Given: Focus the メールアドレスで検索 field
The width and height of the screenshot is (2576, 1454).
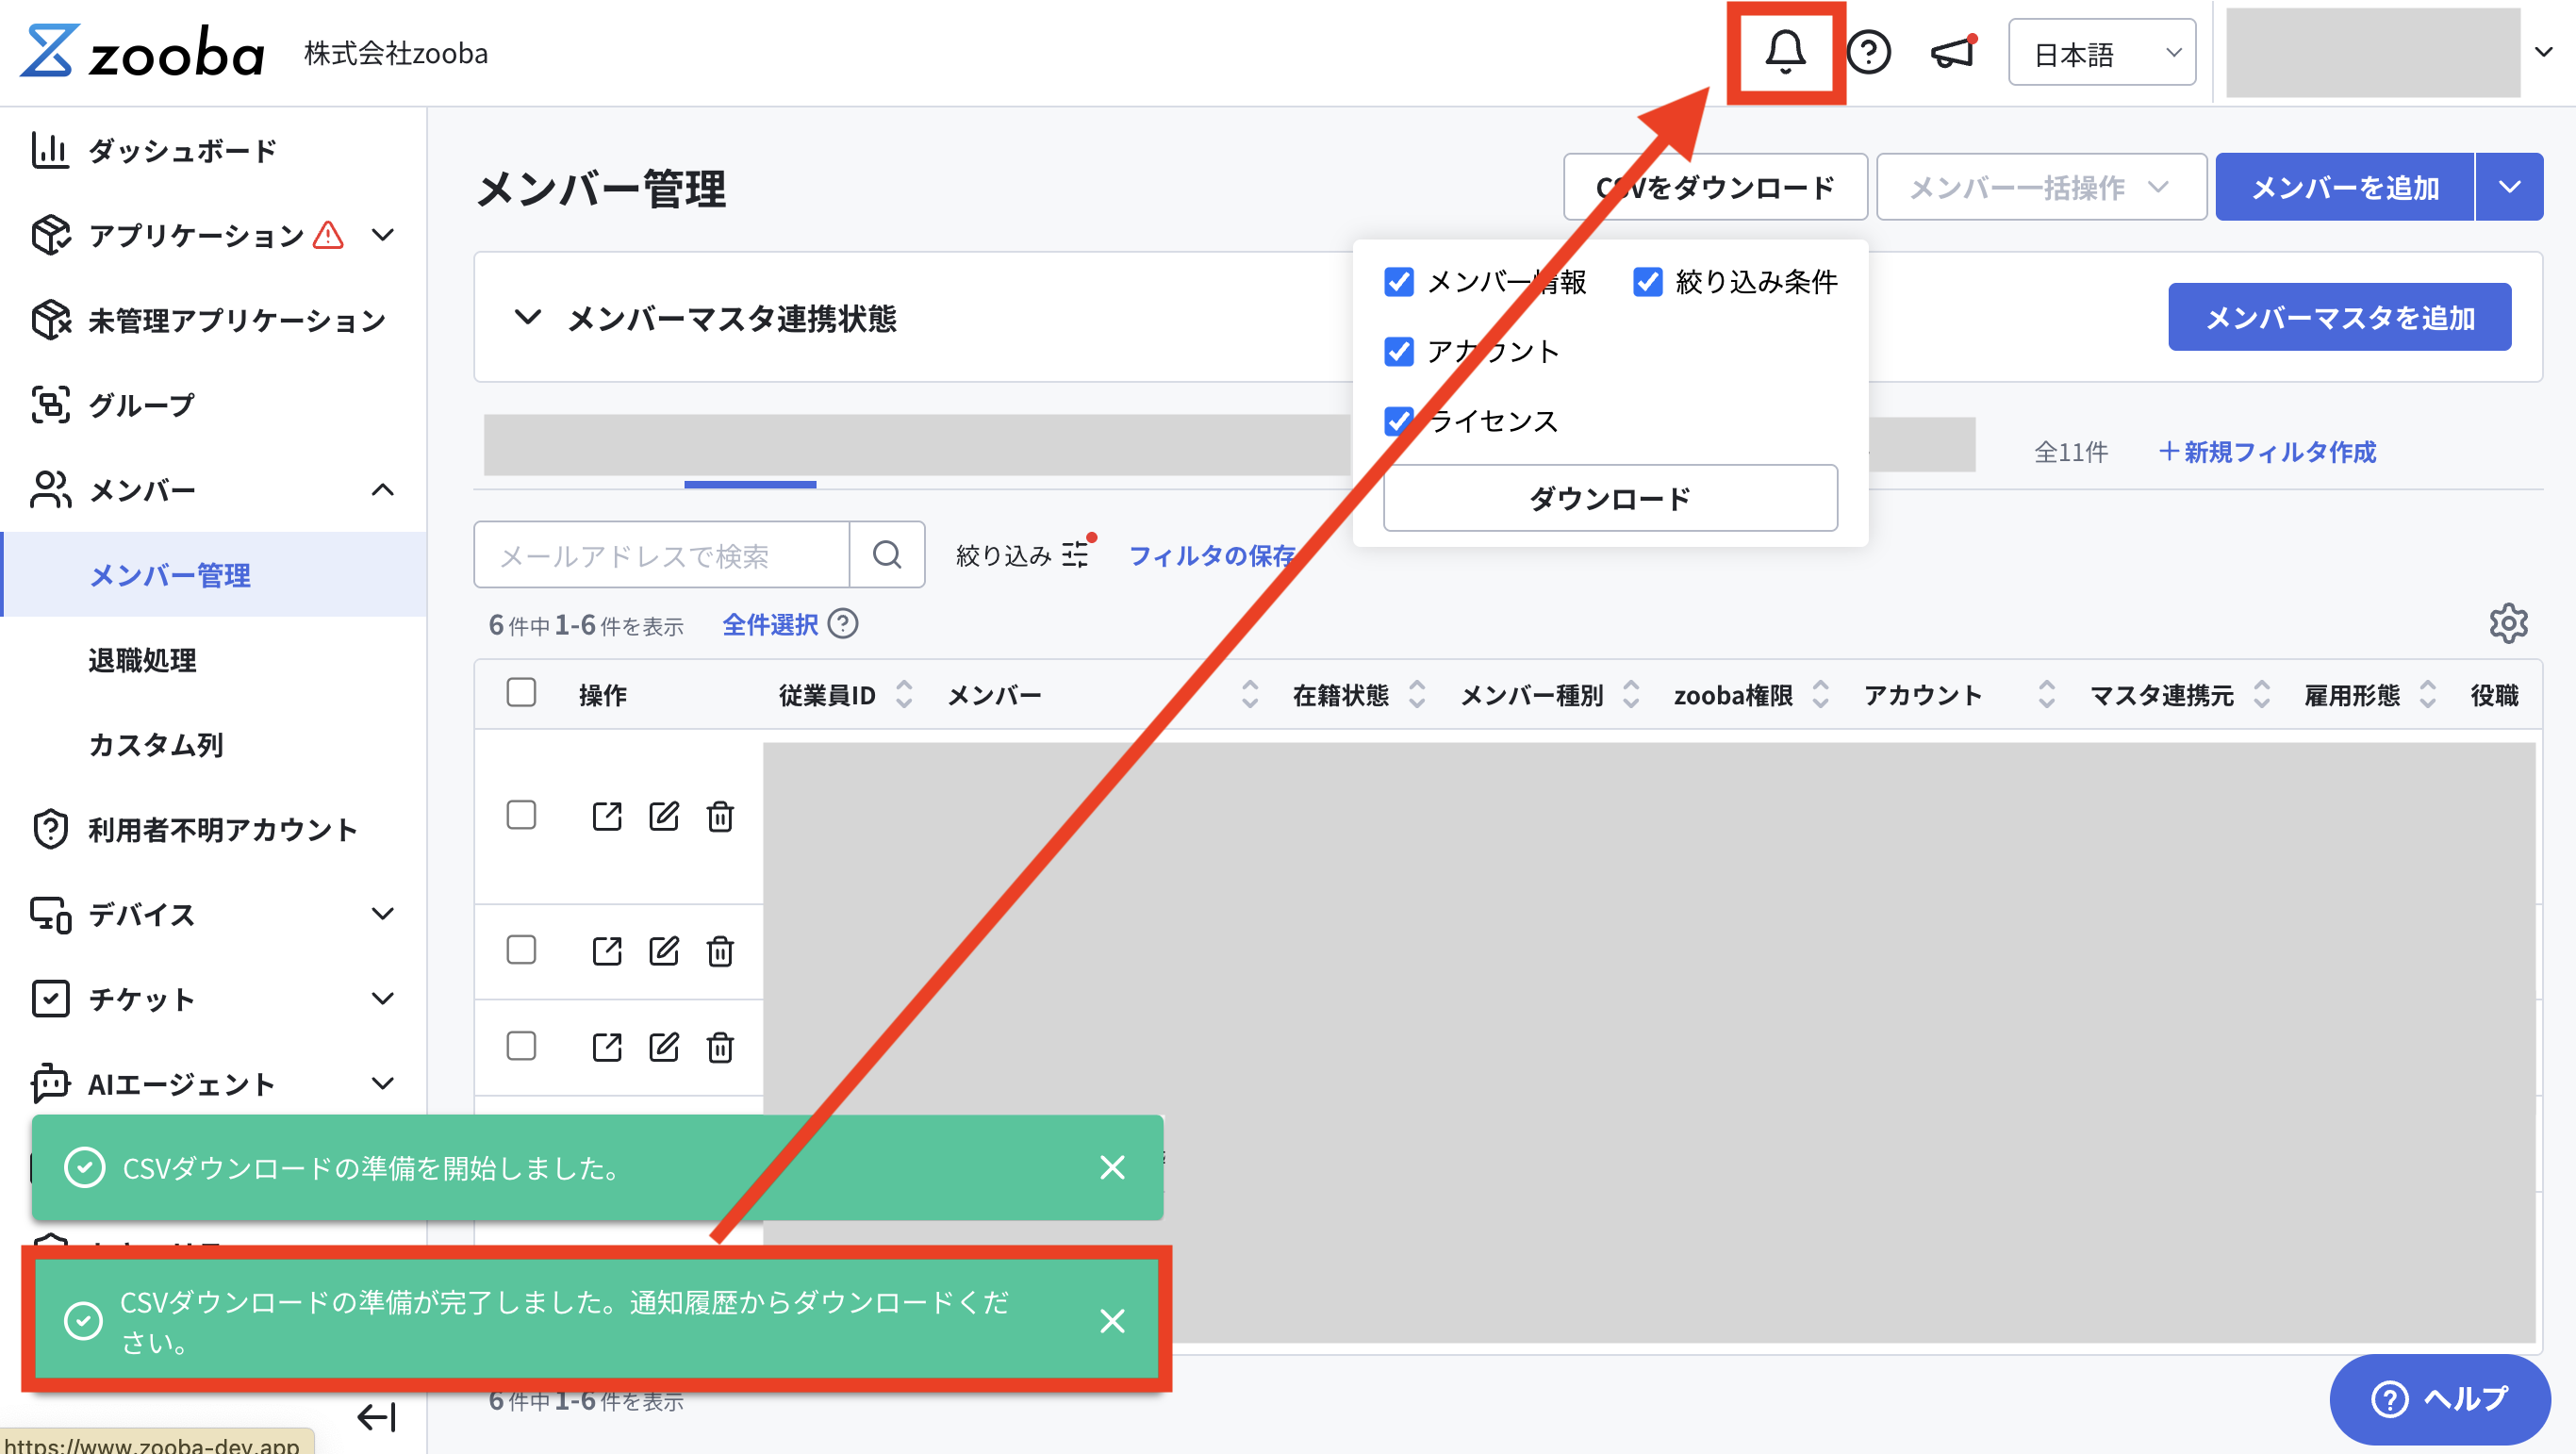Looking at the screenshot, I should 662,554.
